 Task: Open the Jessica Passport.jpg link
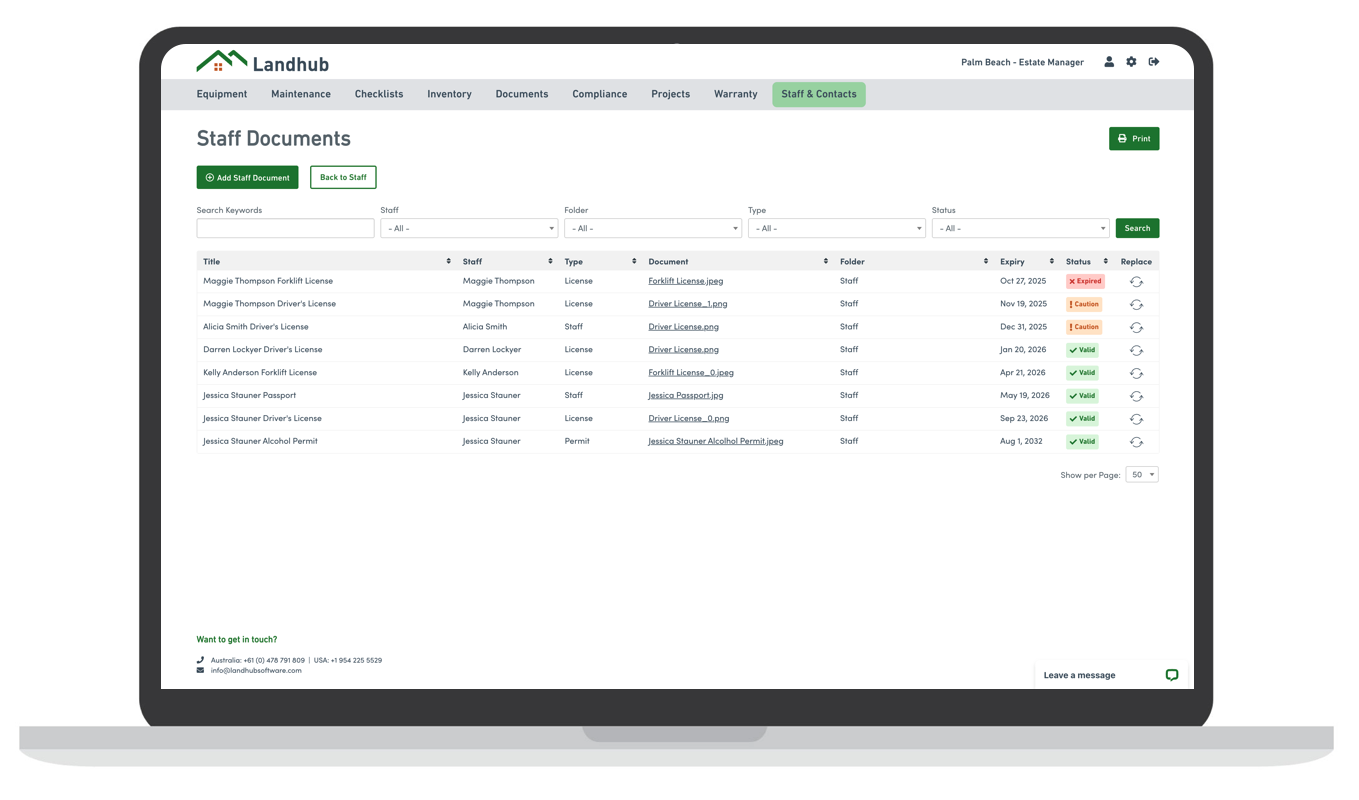(x=685, y=396)
